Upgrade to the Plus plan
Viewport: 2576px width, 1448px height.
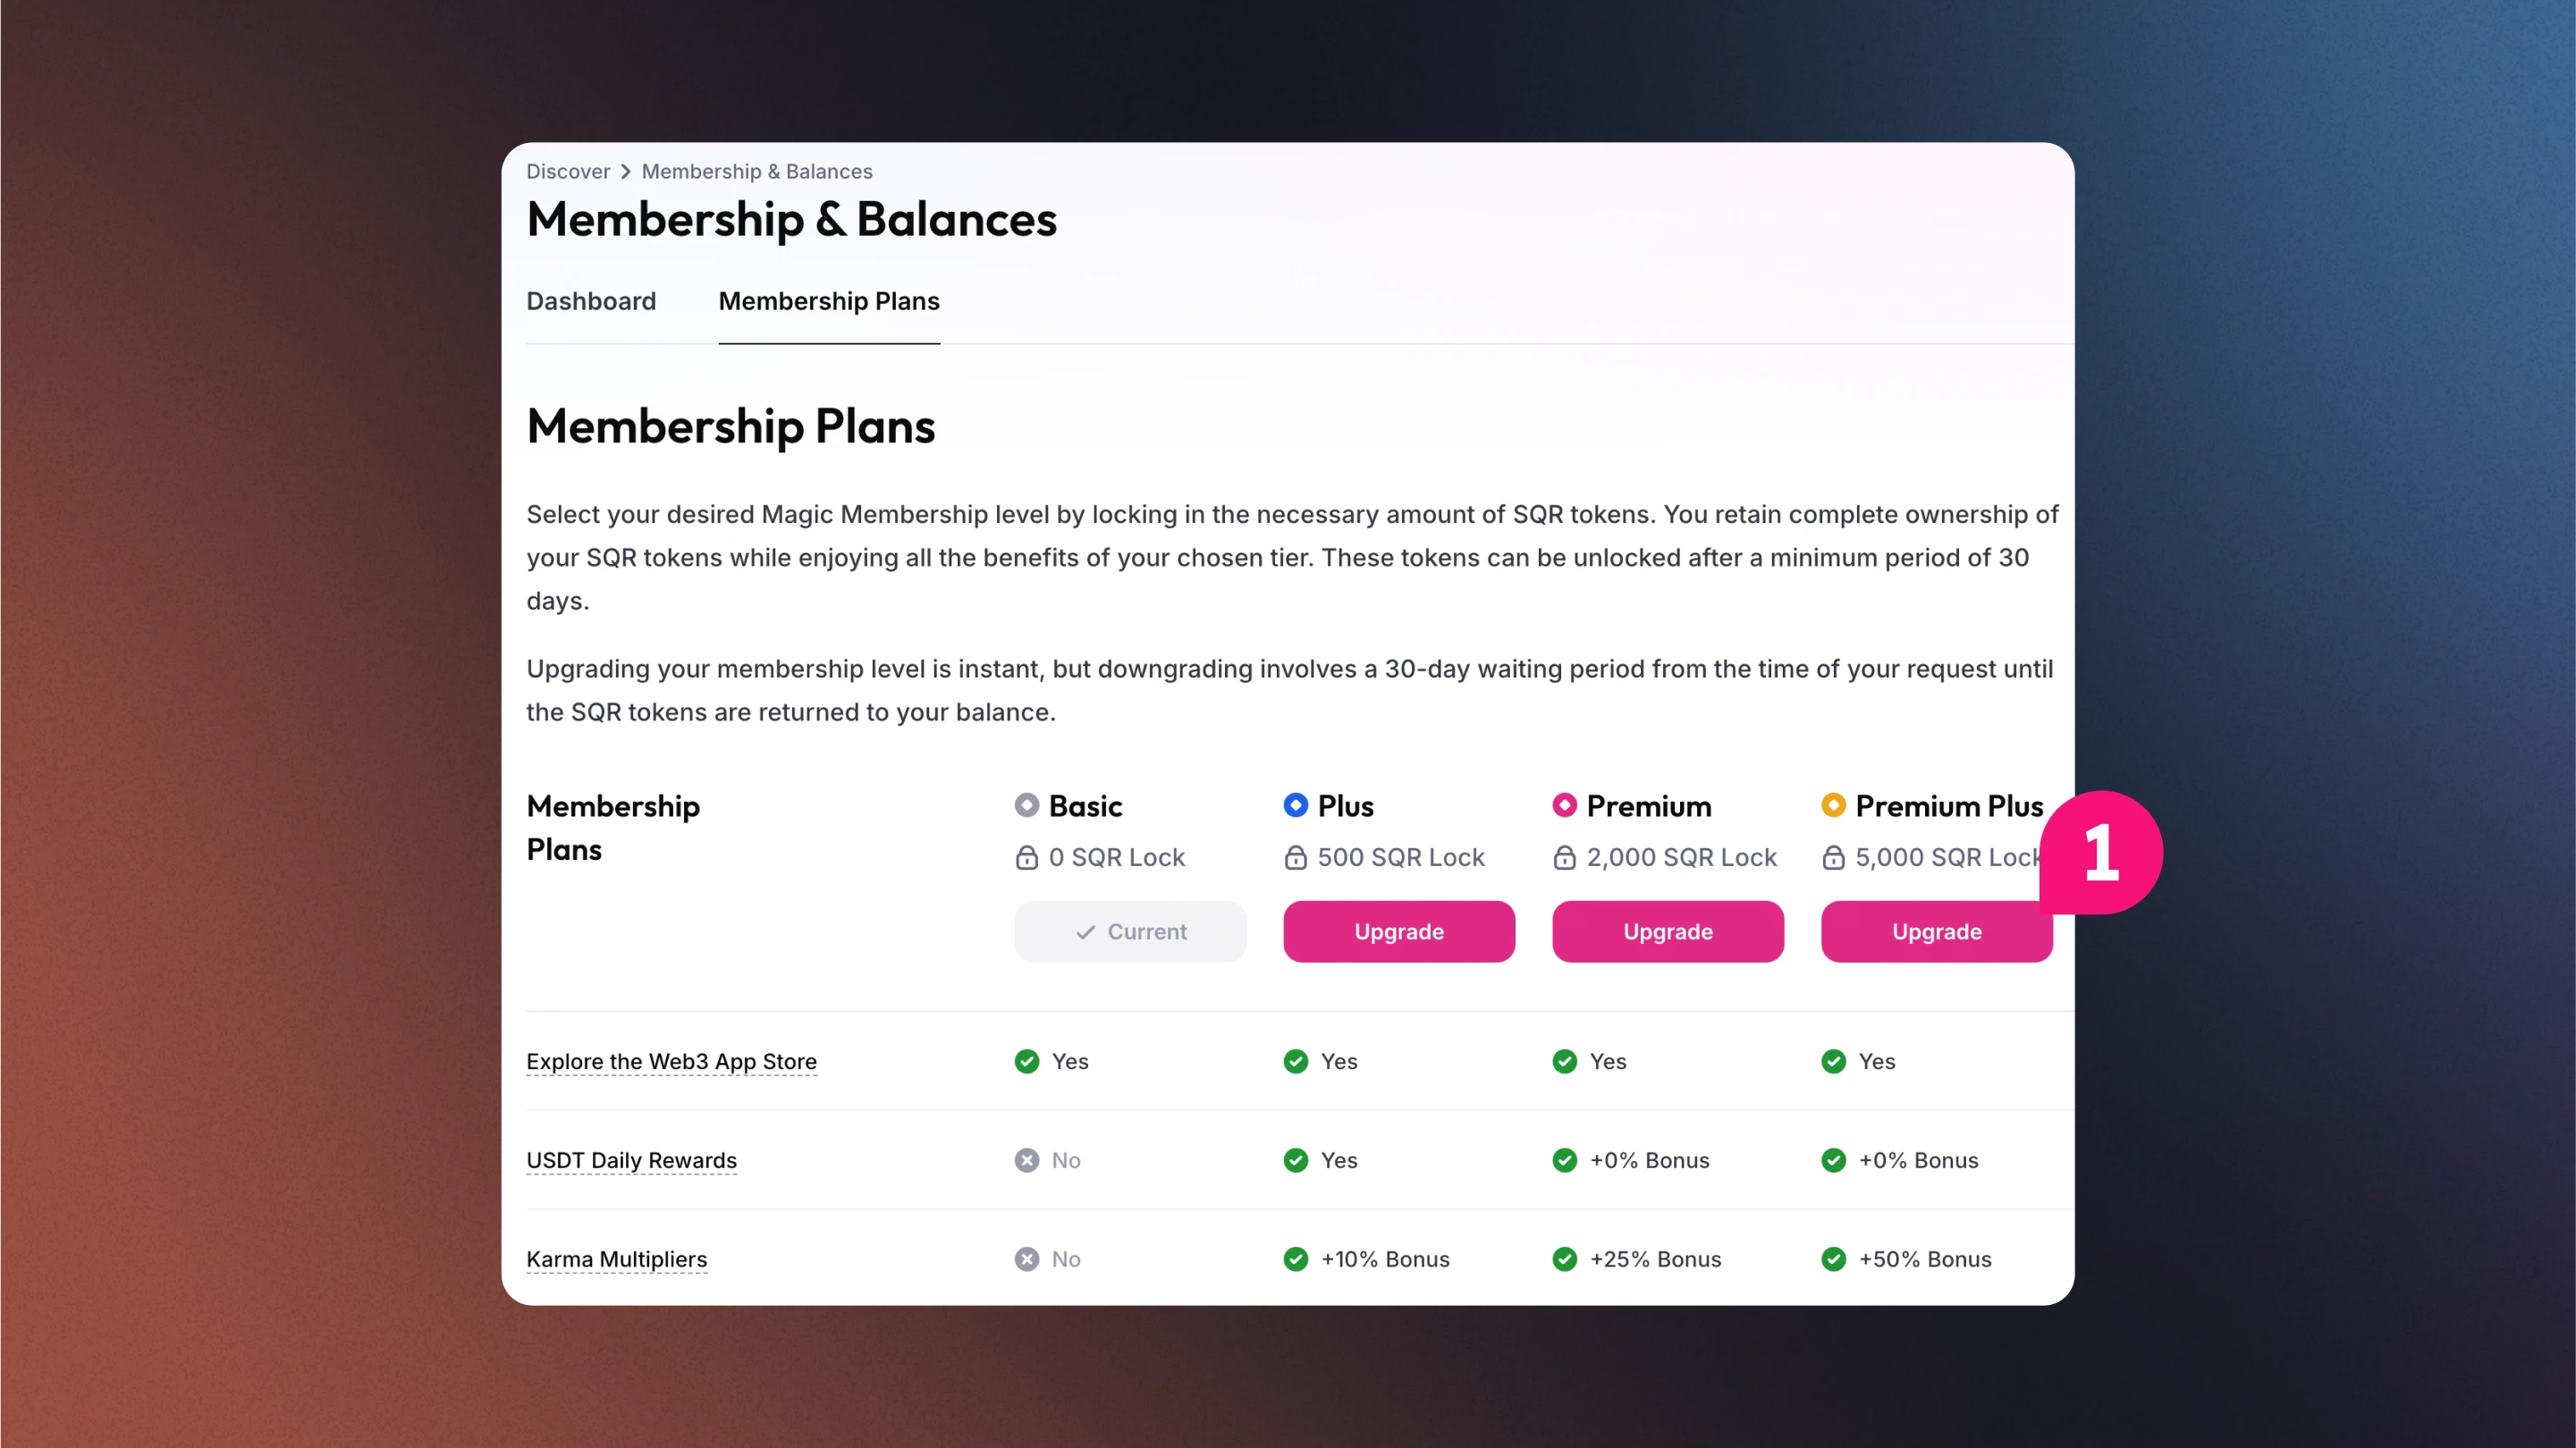tap(1398, 932)
